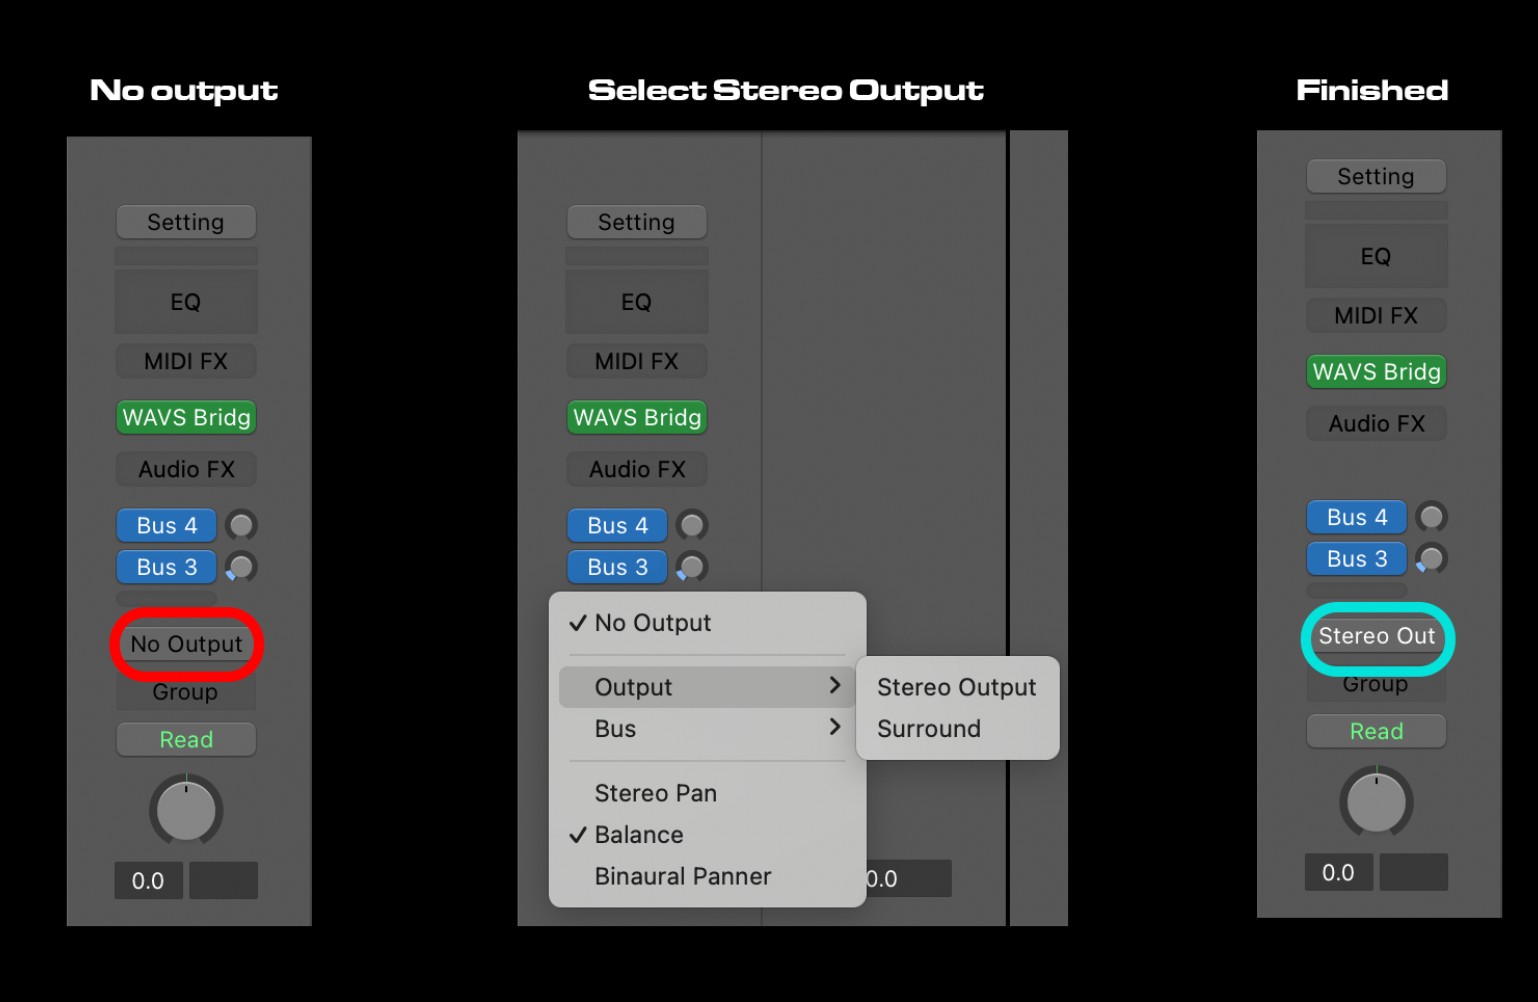Click the pan knob in the No output strip

[x=186, y=810]
